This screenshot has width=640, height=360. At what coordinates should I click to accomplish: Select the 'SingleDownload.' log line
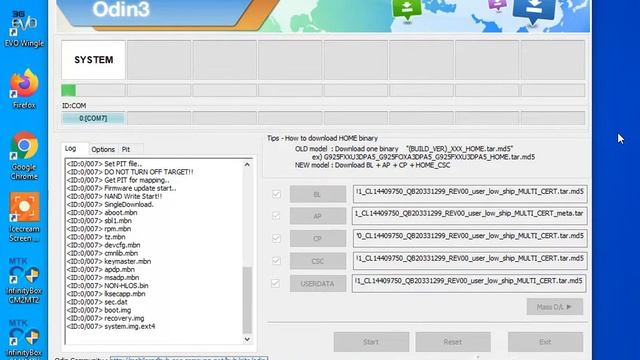pyautogui.click(x=110, y=204)
